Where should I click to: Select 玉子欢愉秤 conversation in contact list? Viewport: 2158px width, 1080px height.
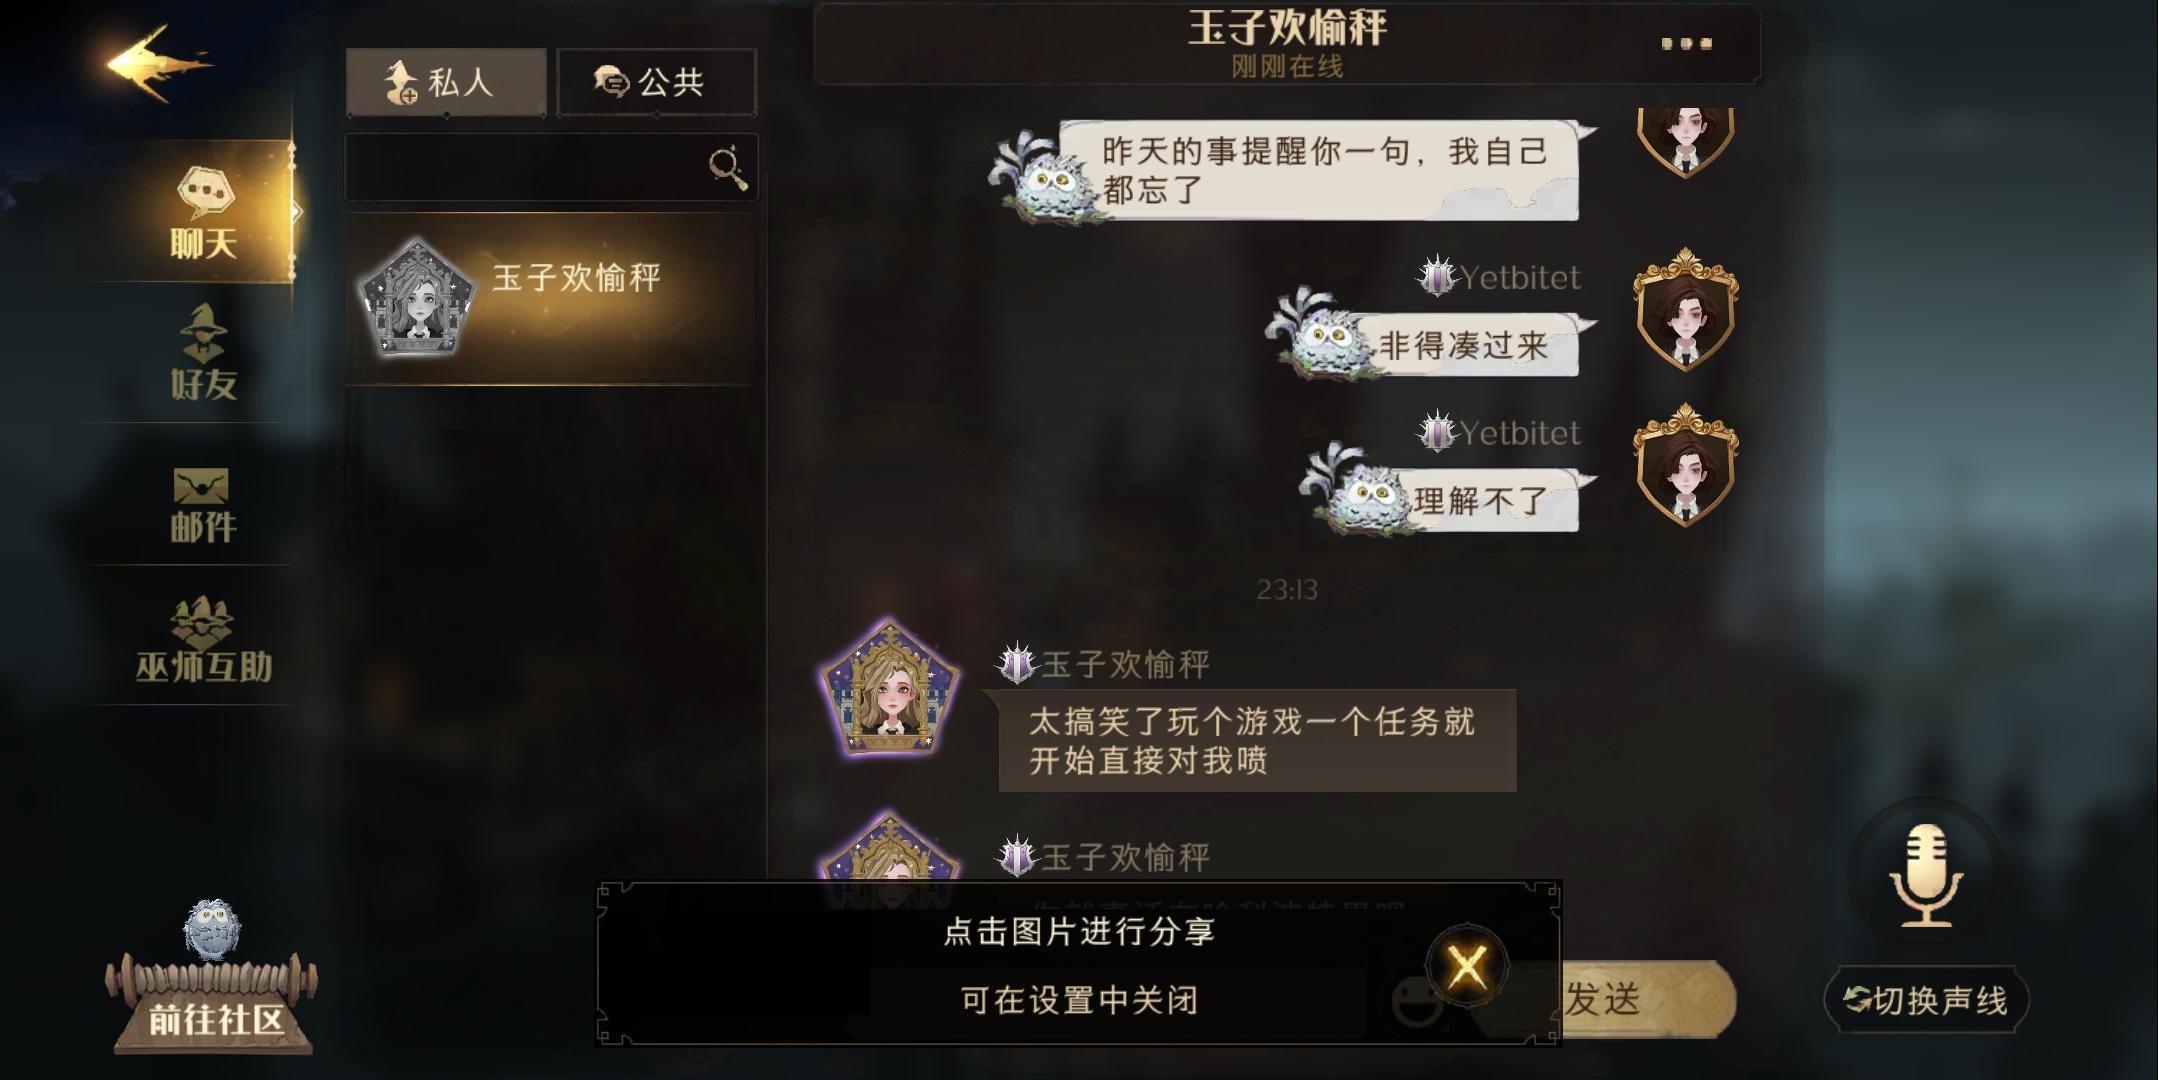[x=551, y=298]
